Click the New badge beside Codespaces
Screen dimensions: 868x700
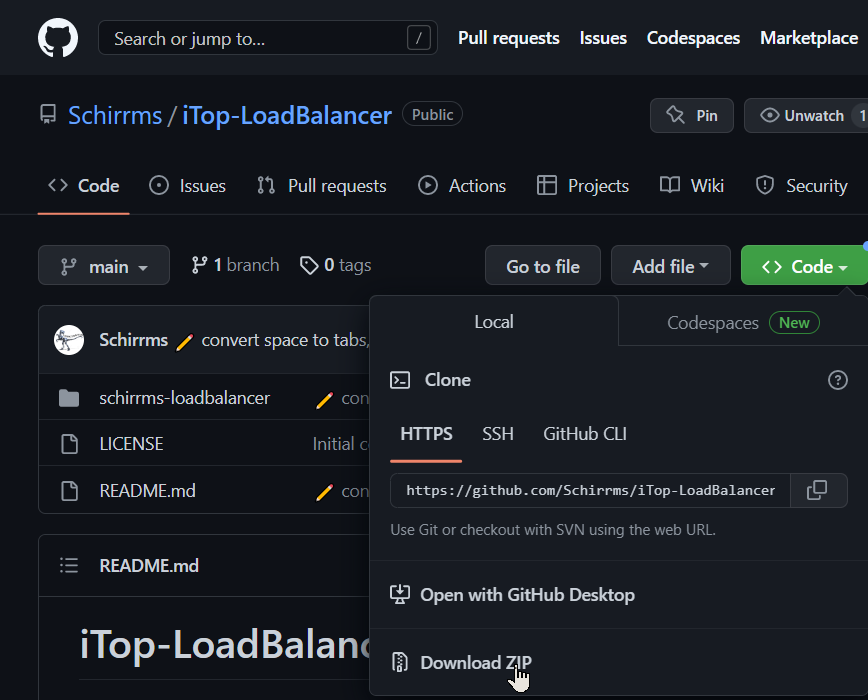tap(794, 323)
